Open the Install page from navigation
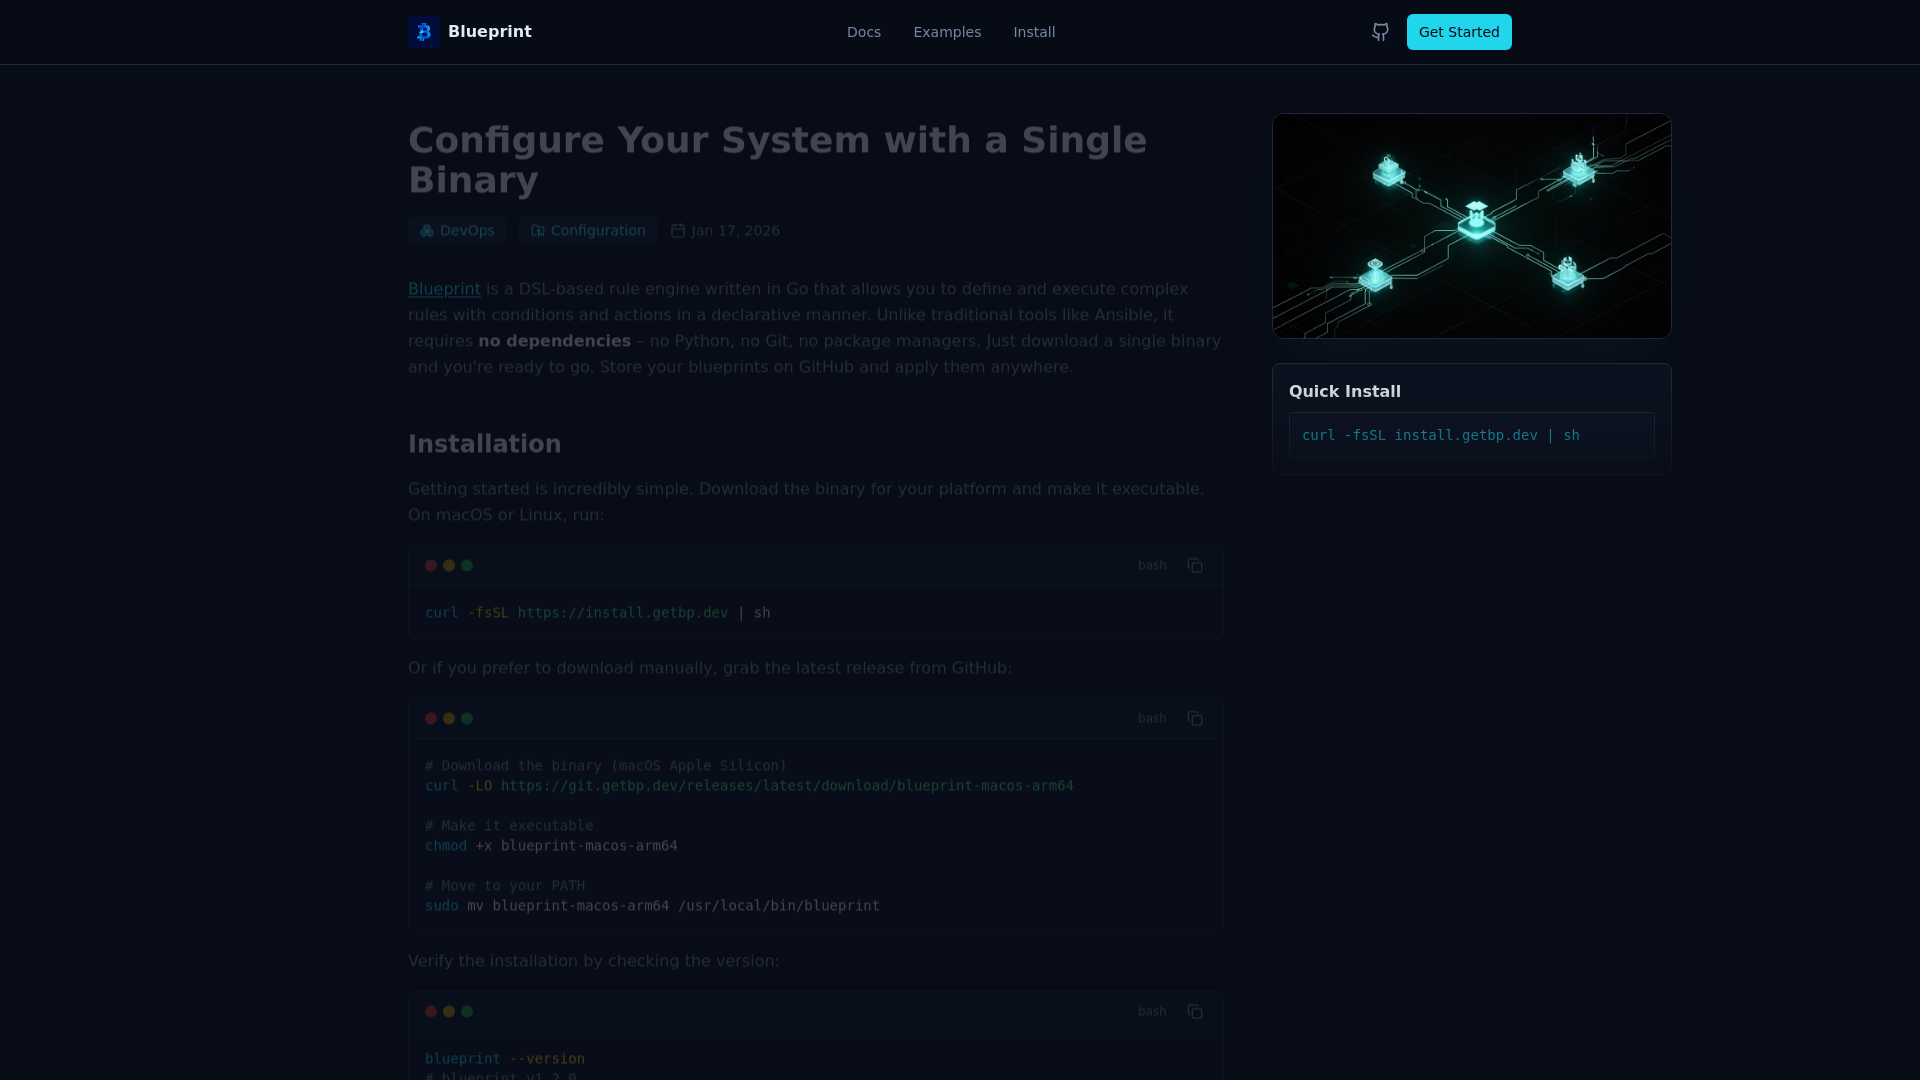 pyautogui.click(x=1034, y=31)
